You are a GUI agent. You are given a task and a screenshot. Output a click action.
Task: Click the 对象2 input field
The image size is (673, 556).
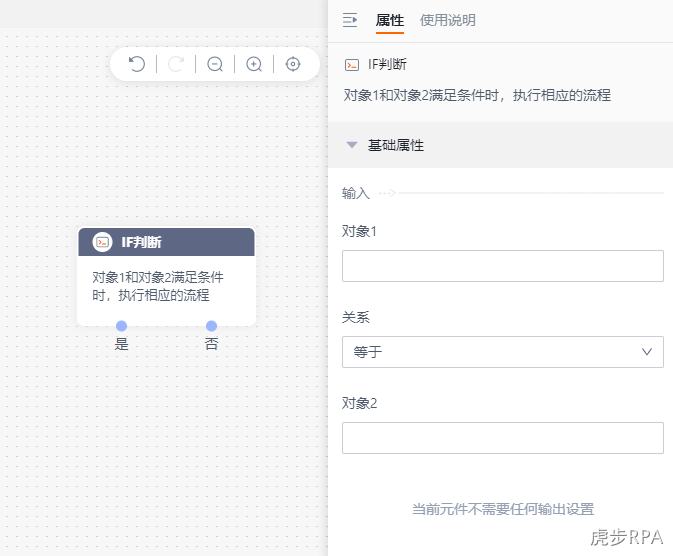pos(503,438)
